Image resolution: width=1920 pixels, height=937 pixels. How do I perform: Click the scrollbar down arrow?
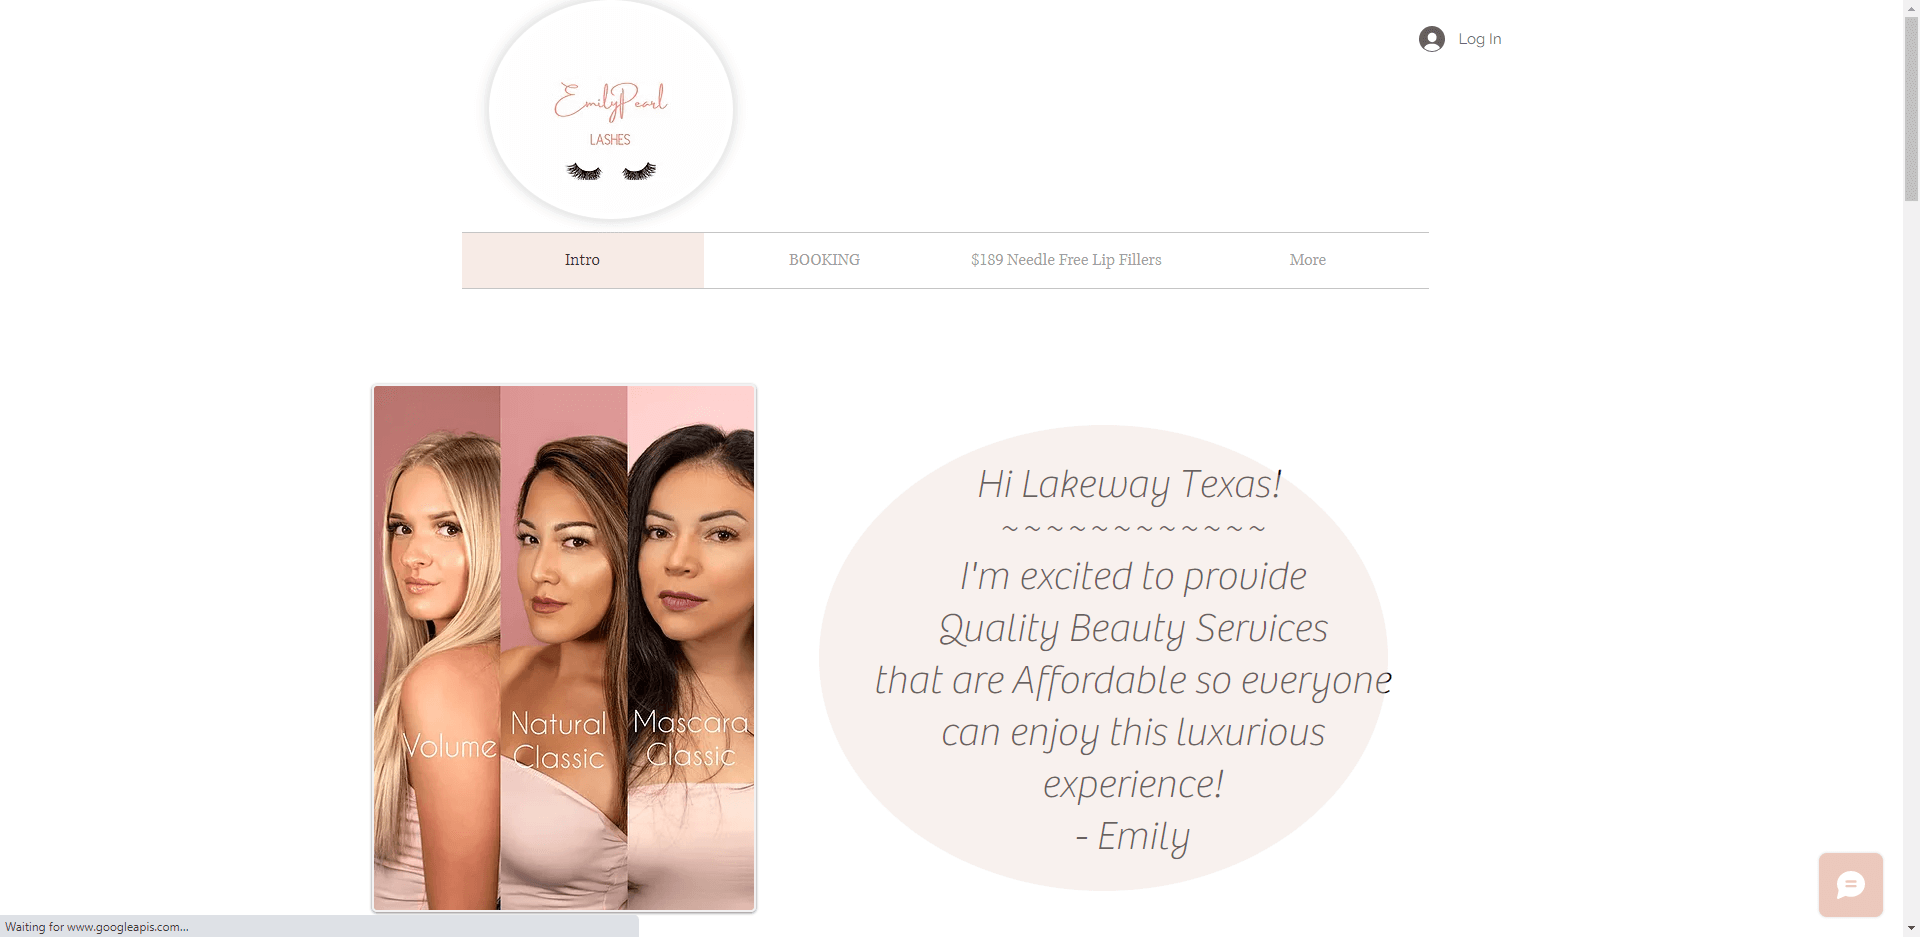1911,928
